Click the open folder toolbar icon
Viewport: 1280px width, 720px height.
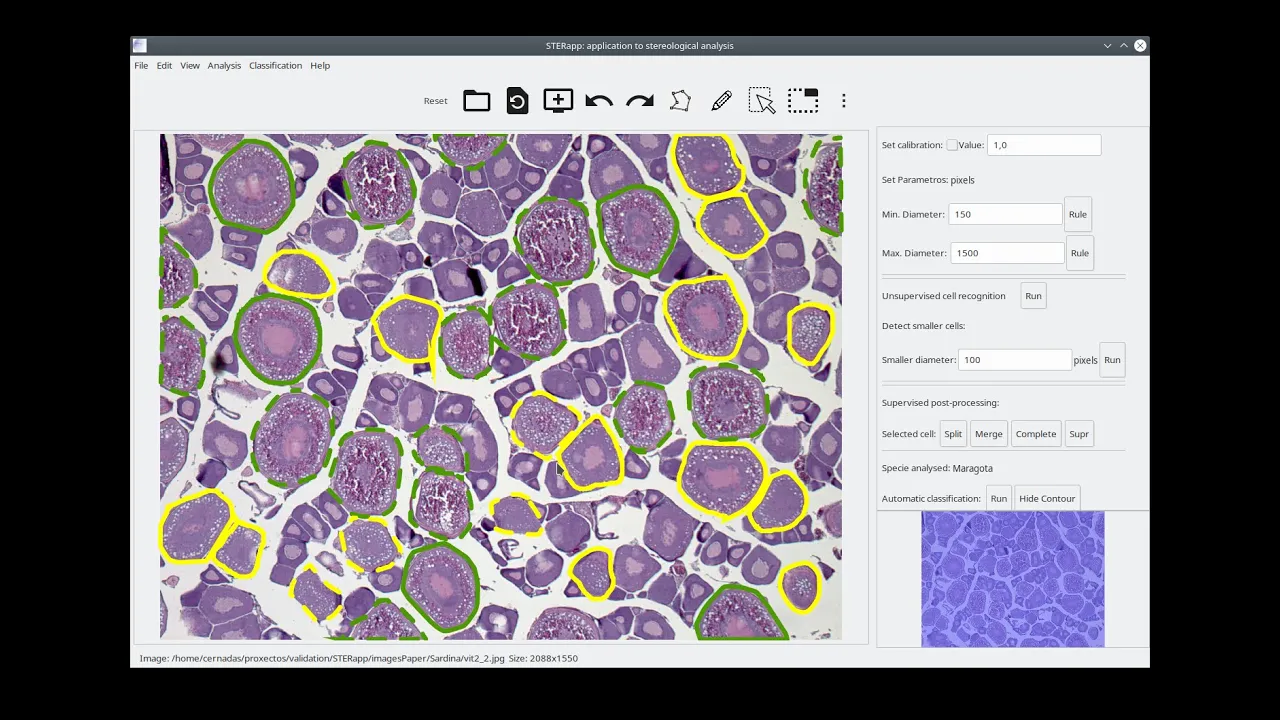[477, 101]
